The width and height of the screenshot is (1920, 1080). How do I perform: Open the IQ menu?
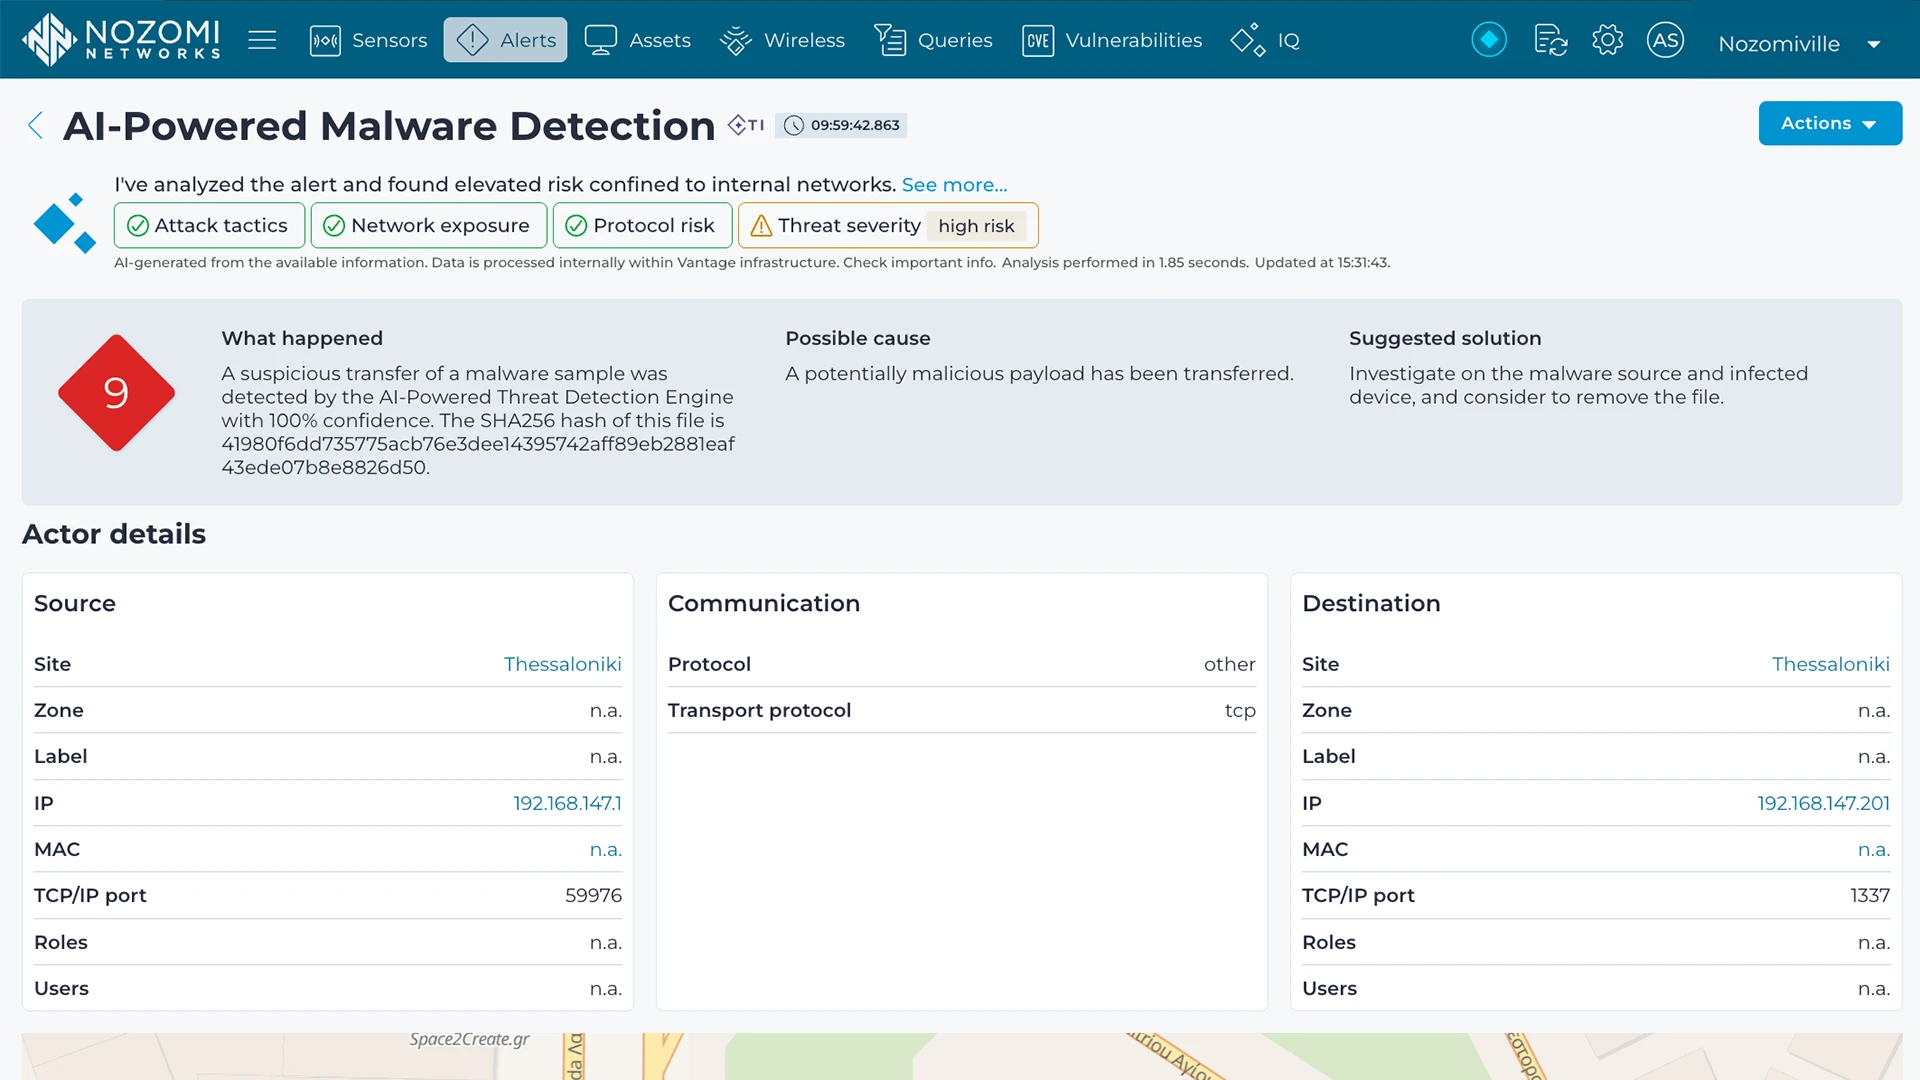(1265, 40)
